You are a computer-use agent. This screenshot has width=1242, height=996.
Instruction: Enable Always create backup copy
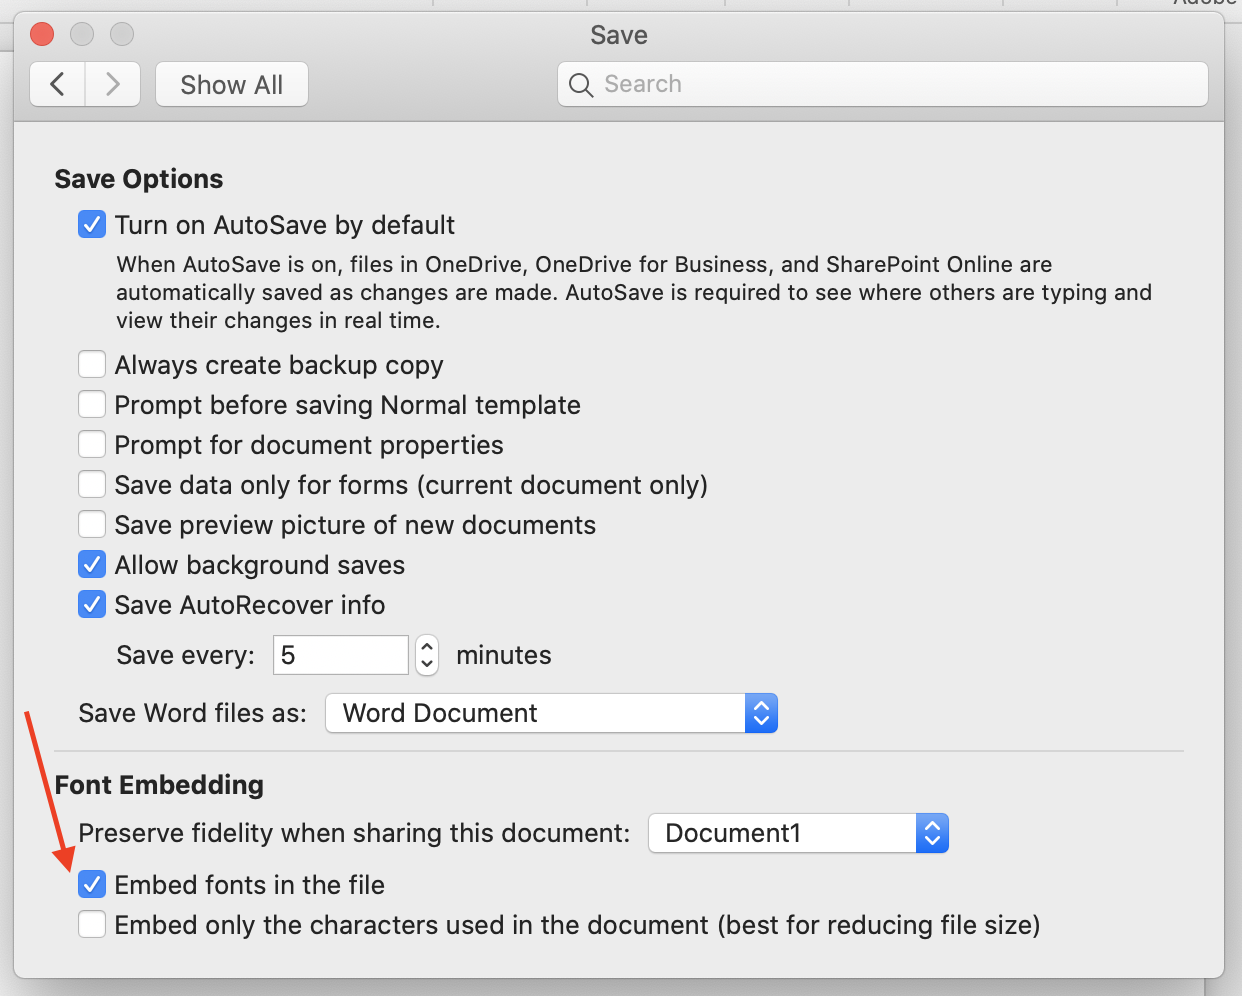(x=92, y=364)
